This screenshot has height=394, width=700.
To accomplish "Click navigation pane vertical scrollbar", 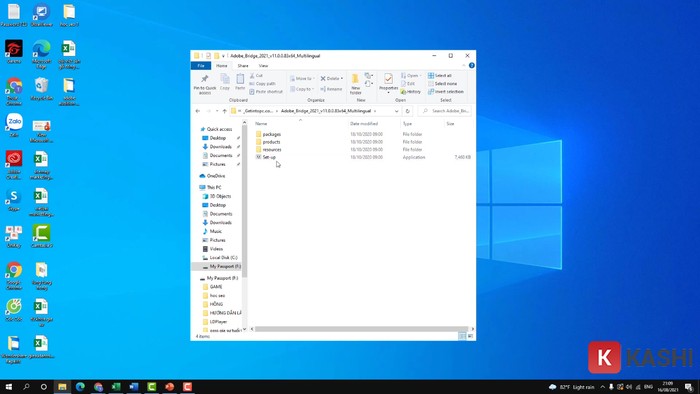I will pyautogui.click(x=244, y=201).
